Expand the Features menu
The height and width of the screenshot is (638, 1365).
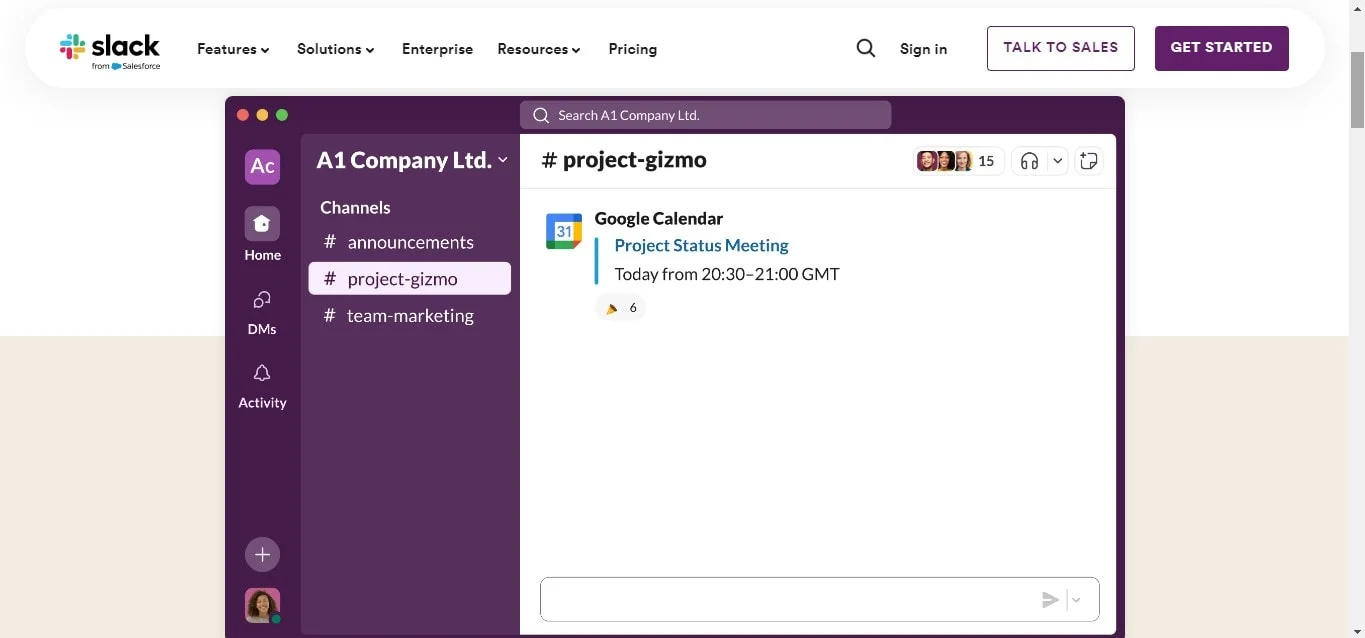pyautogui.click(x=233, y=49)
